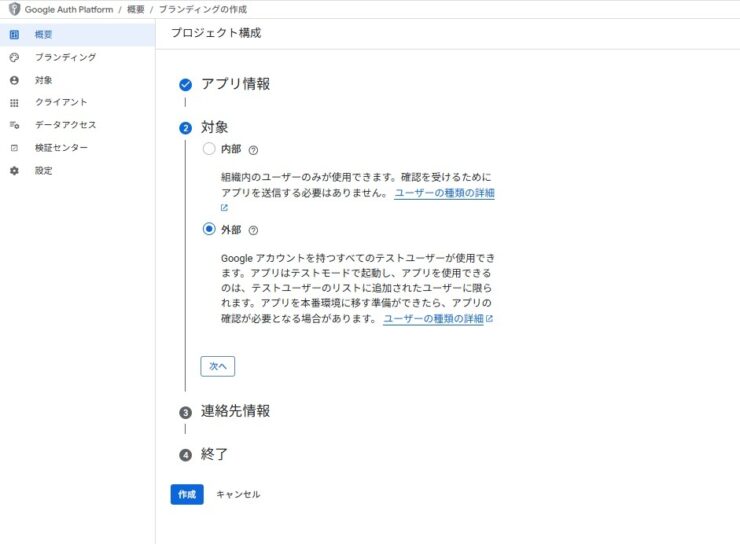Open the 概要 breadcrumb item
This screenshot has width=740, height=544.
point(137,9)
